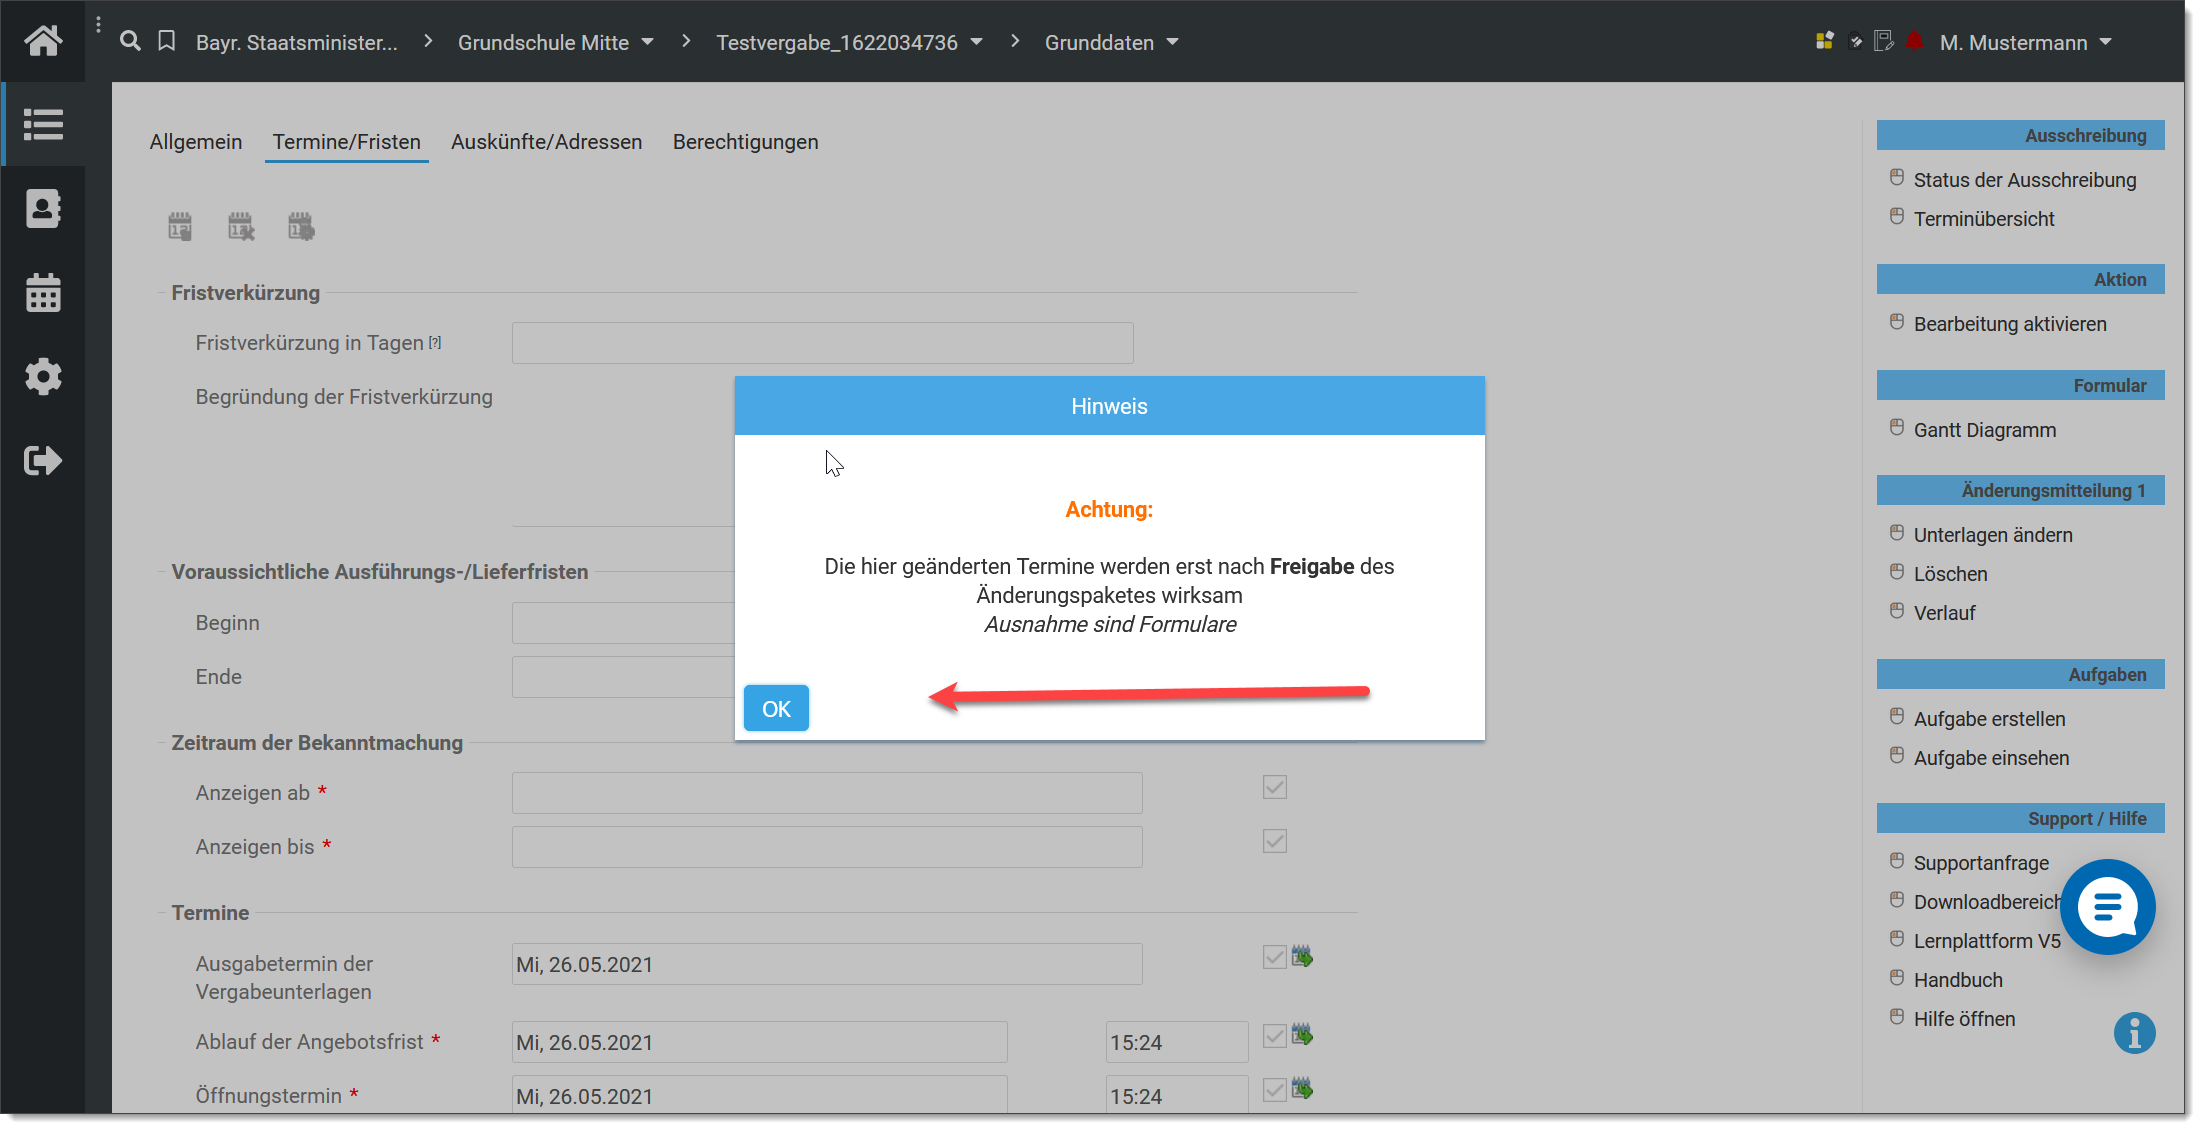Click Aufgabe einsehen

[x=1991, y=758]
